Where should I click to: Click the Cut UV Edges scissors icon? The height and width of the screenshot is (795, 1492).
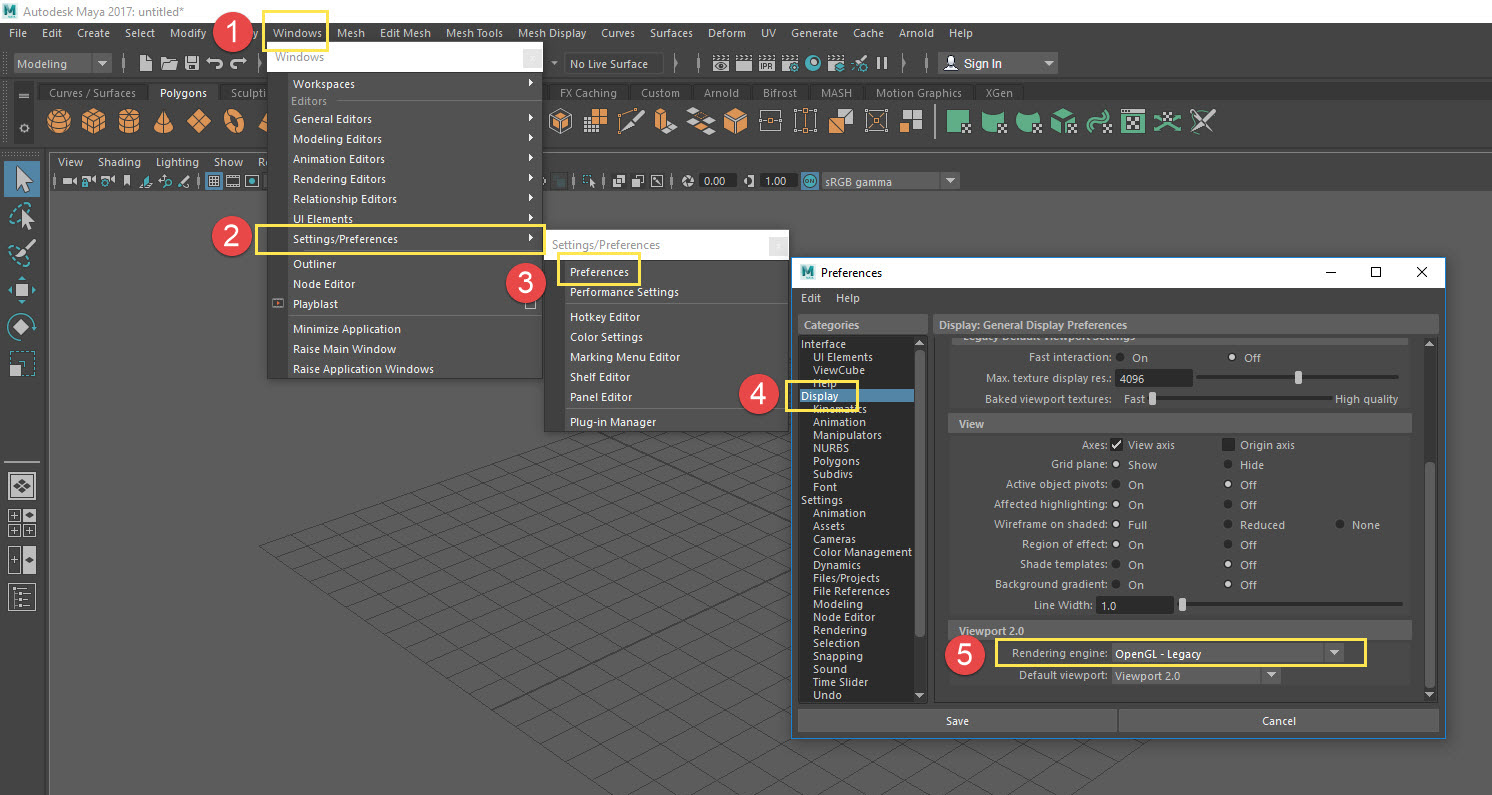pyautogui.click(x=1203, y=122)
